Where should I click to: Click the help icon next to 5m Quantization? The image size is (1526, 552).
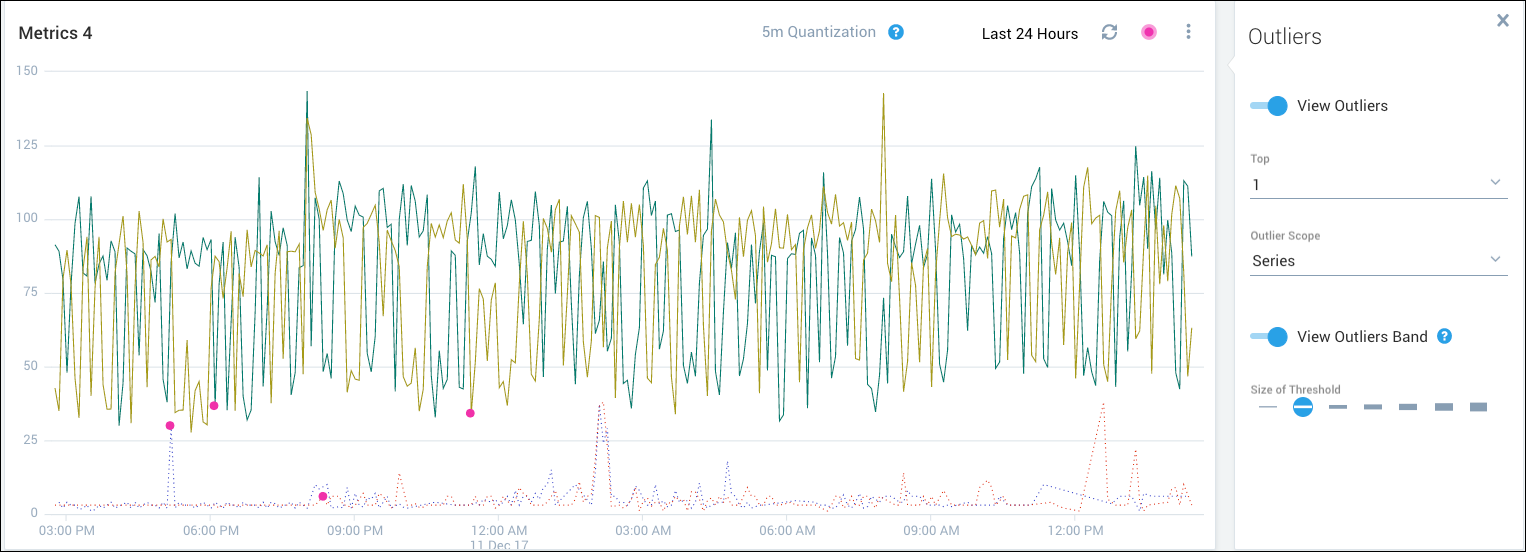click(x=896, y=32)
